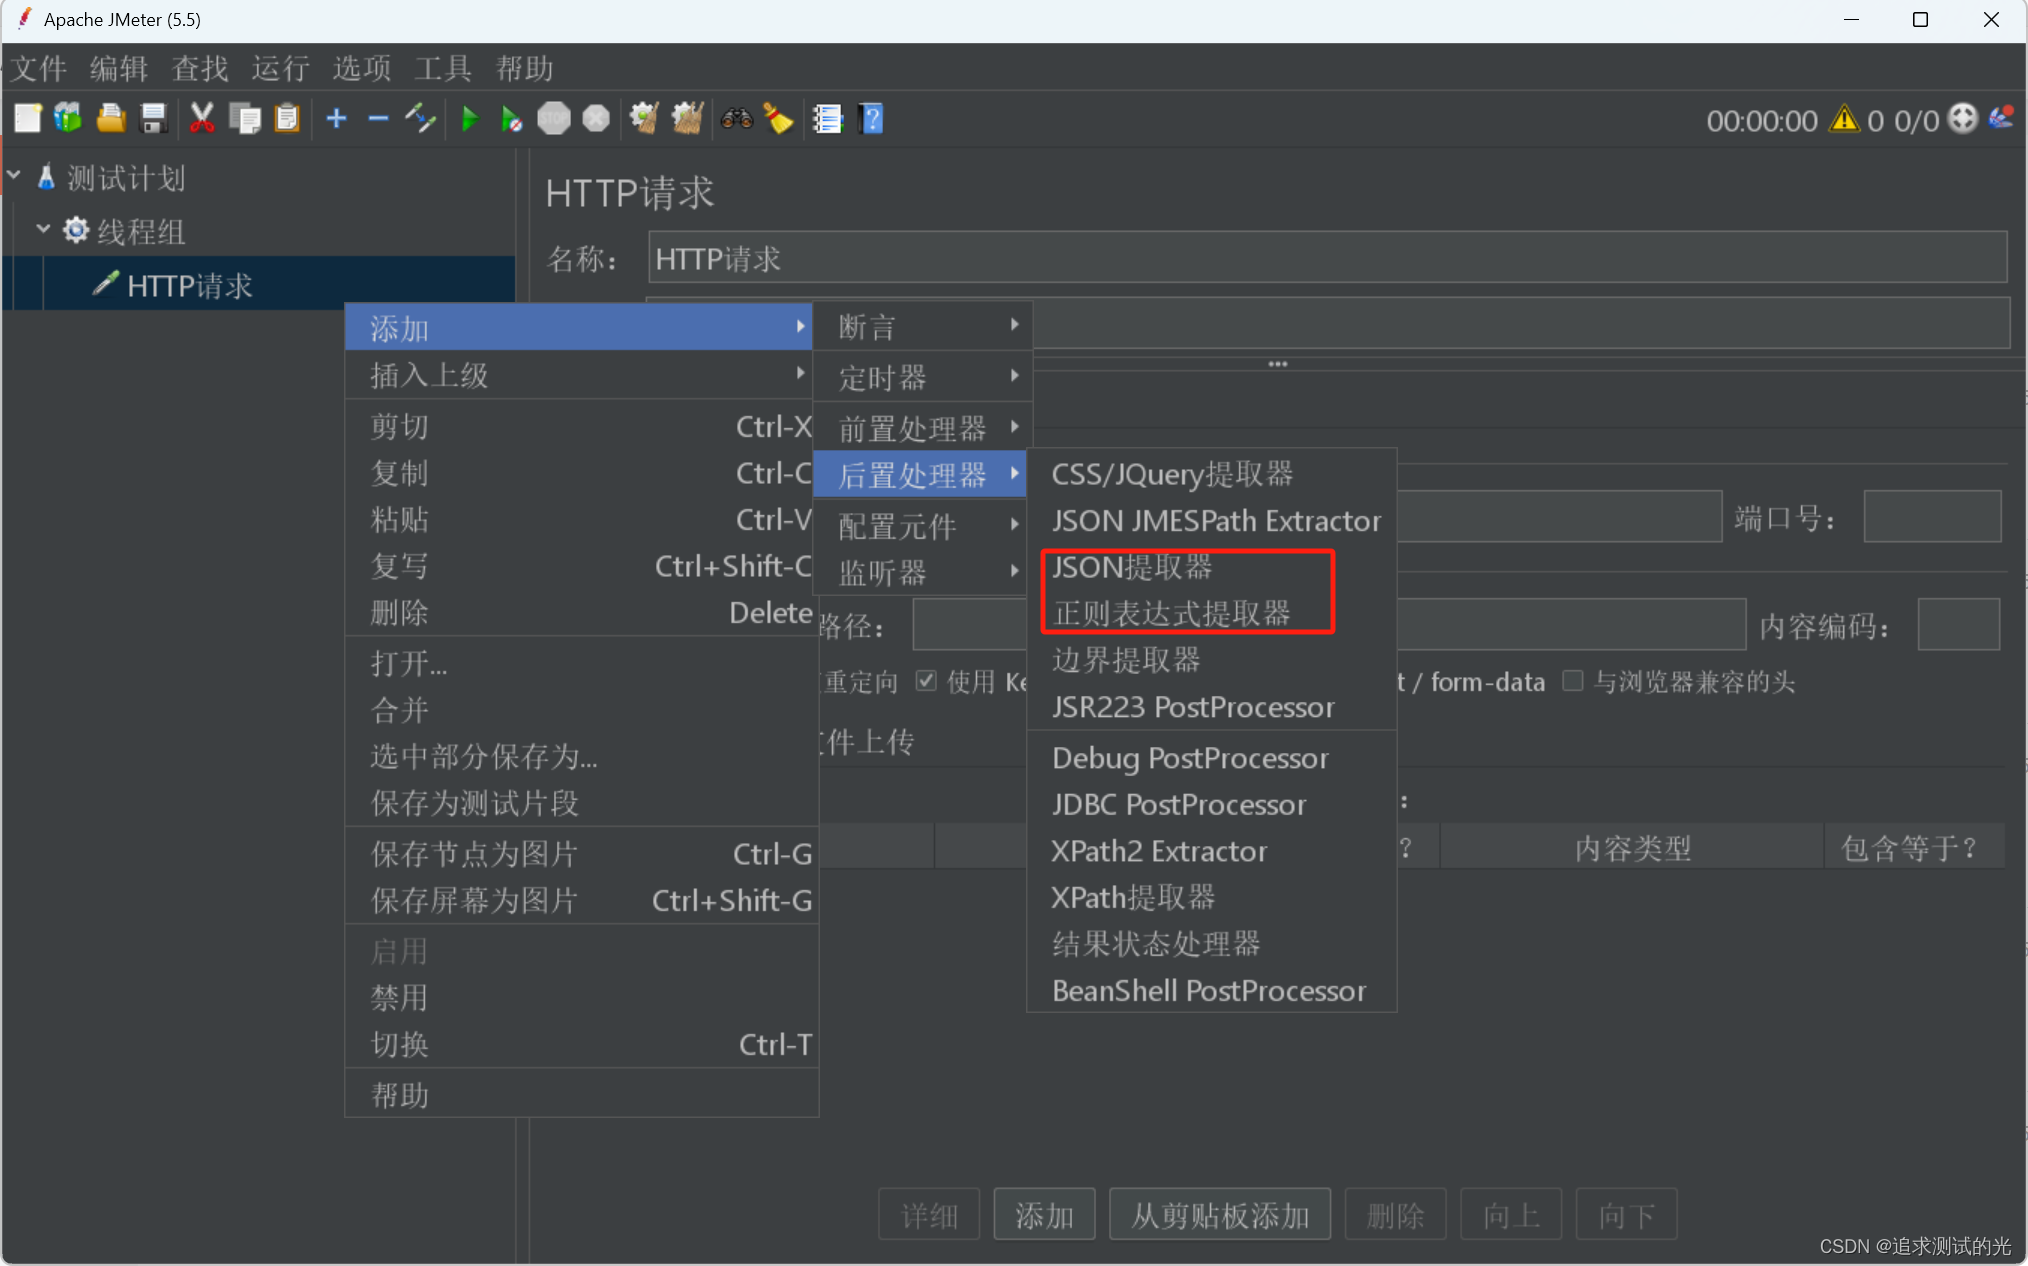Click Start no pauses icon
Screen dimensions: 2028x1266
click(x=511, y=119)
